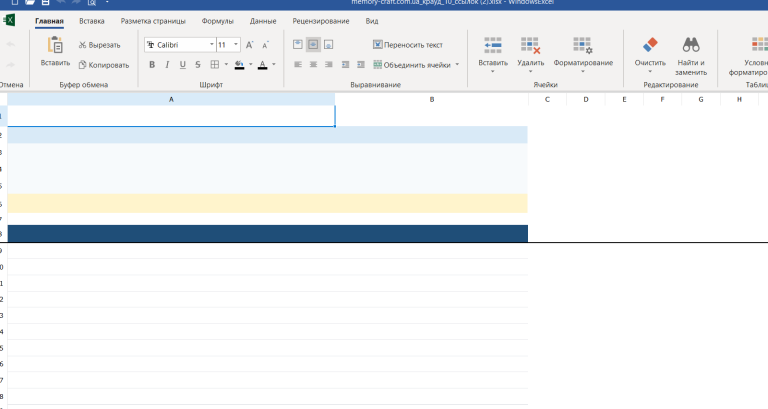This screenshot has height=409, width=768.
Task: Apply cell borders with the borders icon
Action: (x=215, y=65)
